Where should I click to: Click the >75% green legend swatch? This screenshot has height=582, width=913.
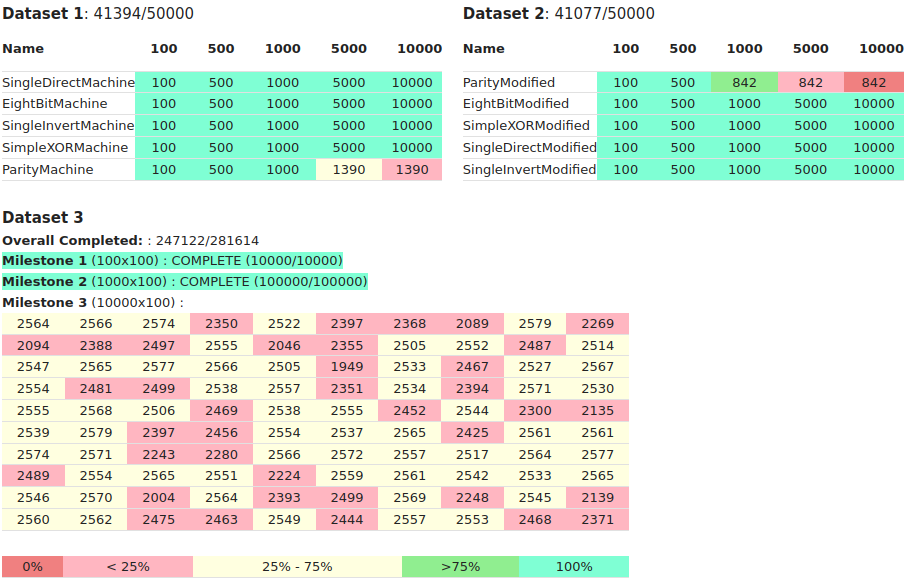(460, 566)
